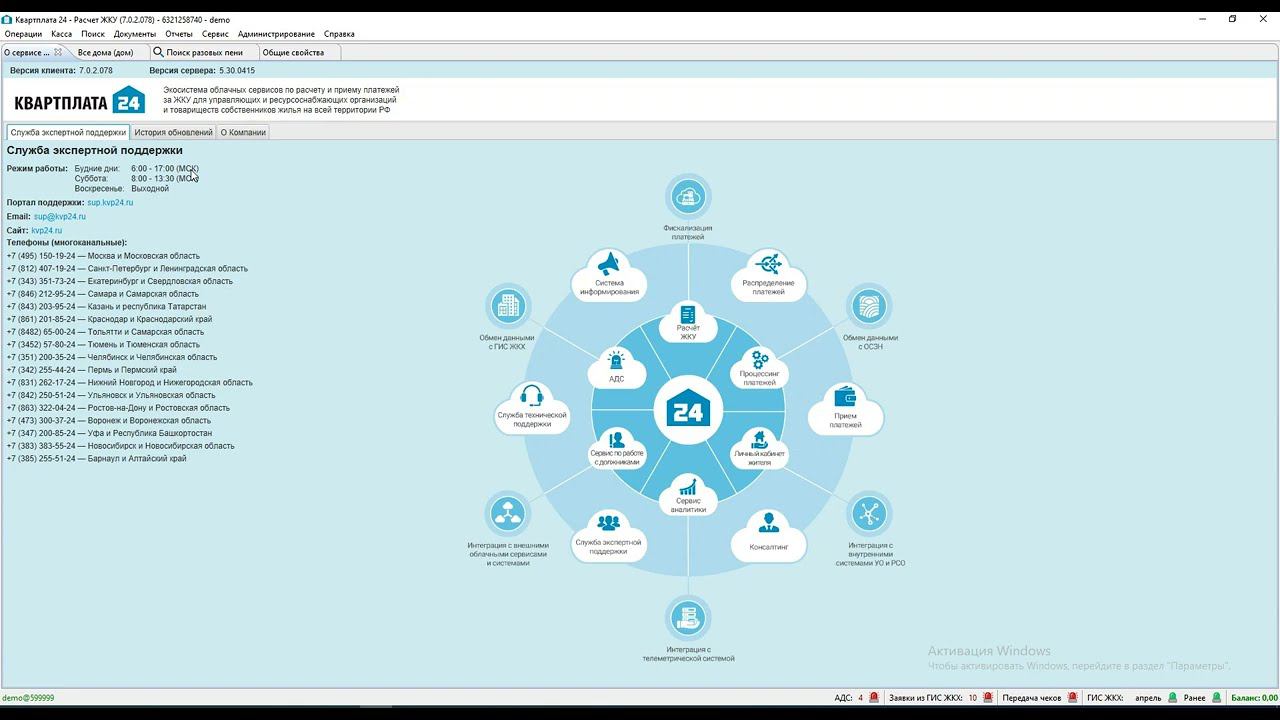Click the Версия сервера 5.30.0415 text

(x=202, y=71)
